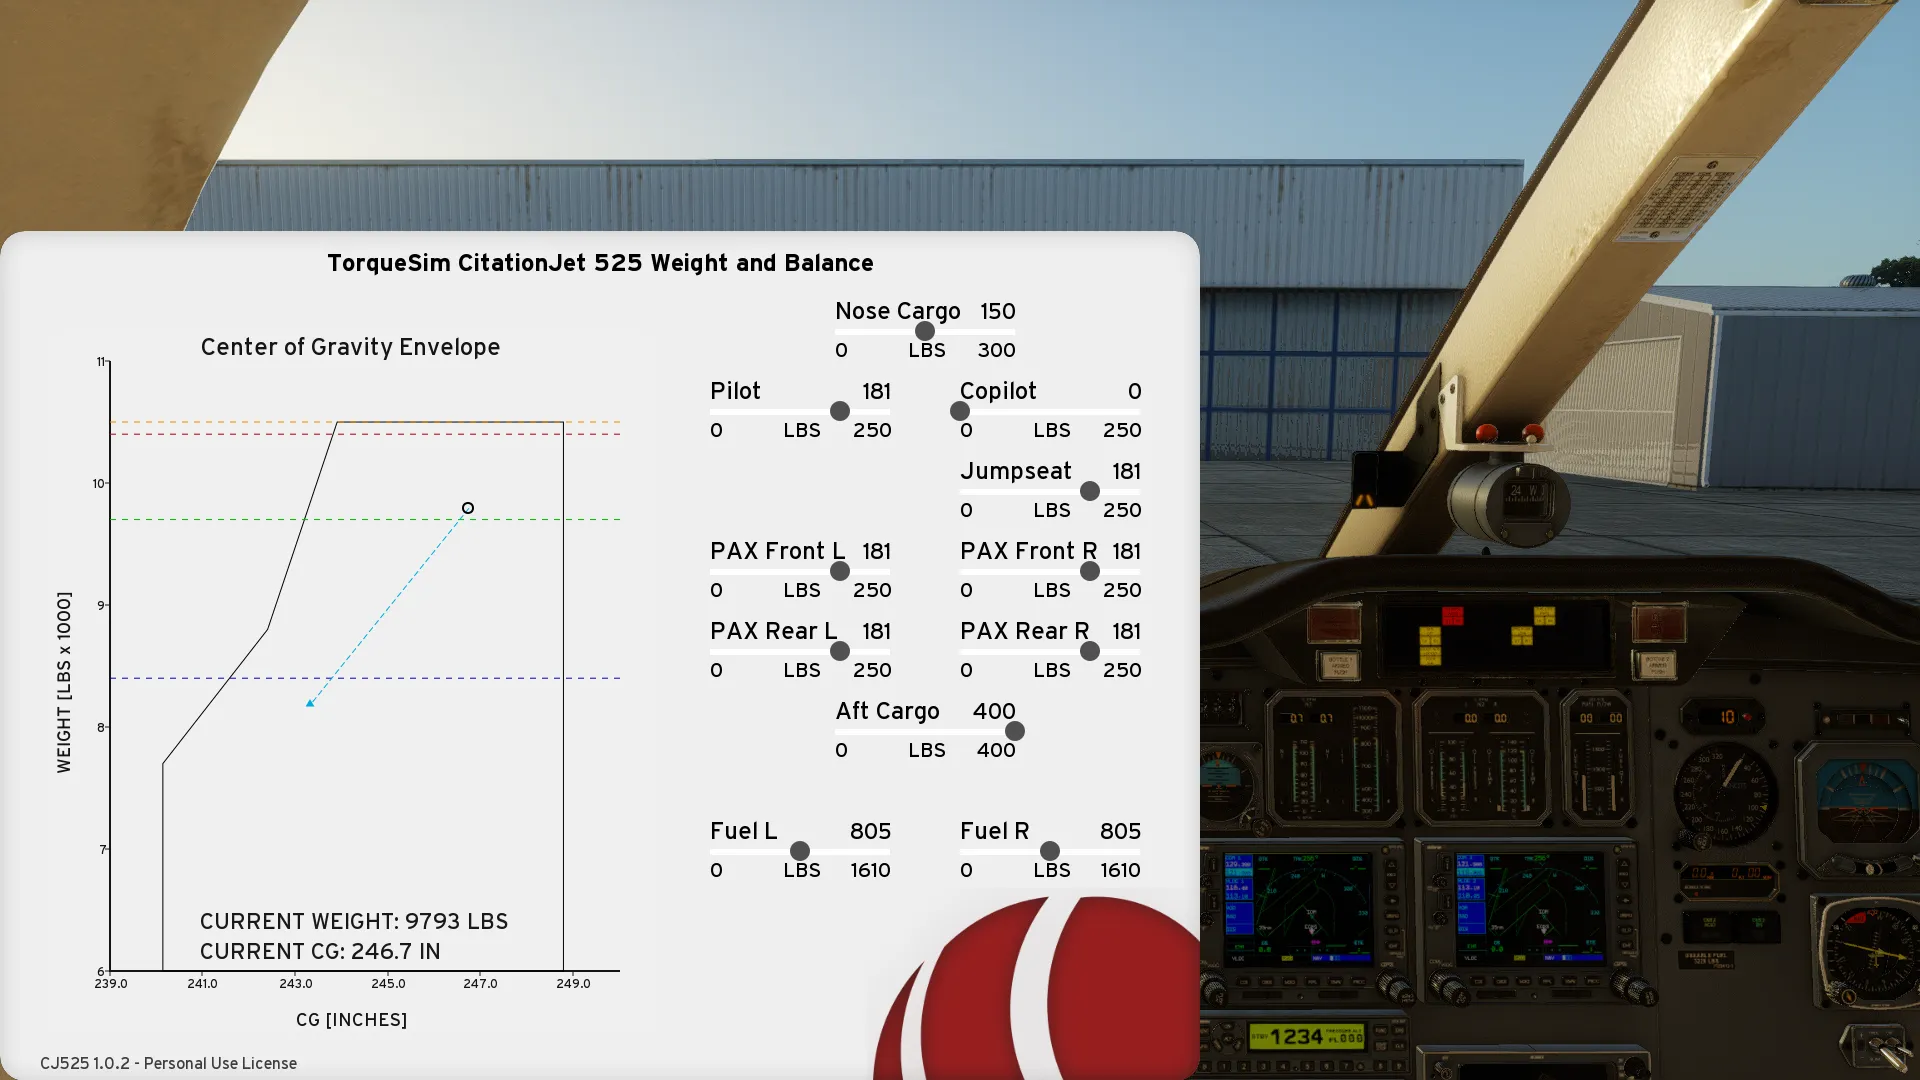Click the Aft Cargo slider knob
Screen dimensions: 1920x1080
[x=1015, y=731]
